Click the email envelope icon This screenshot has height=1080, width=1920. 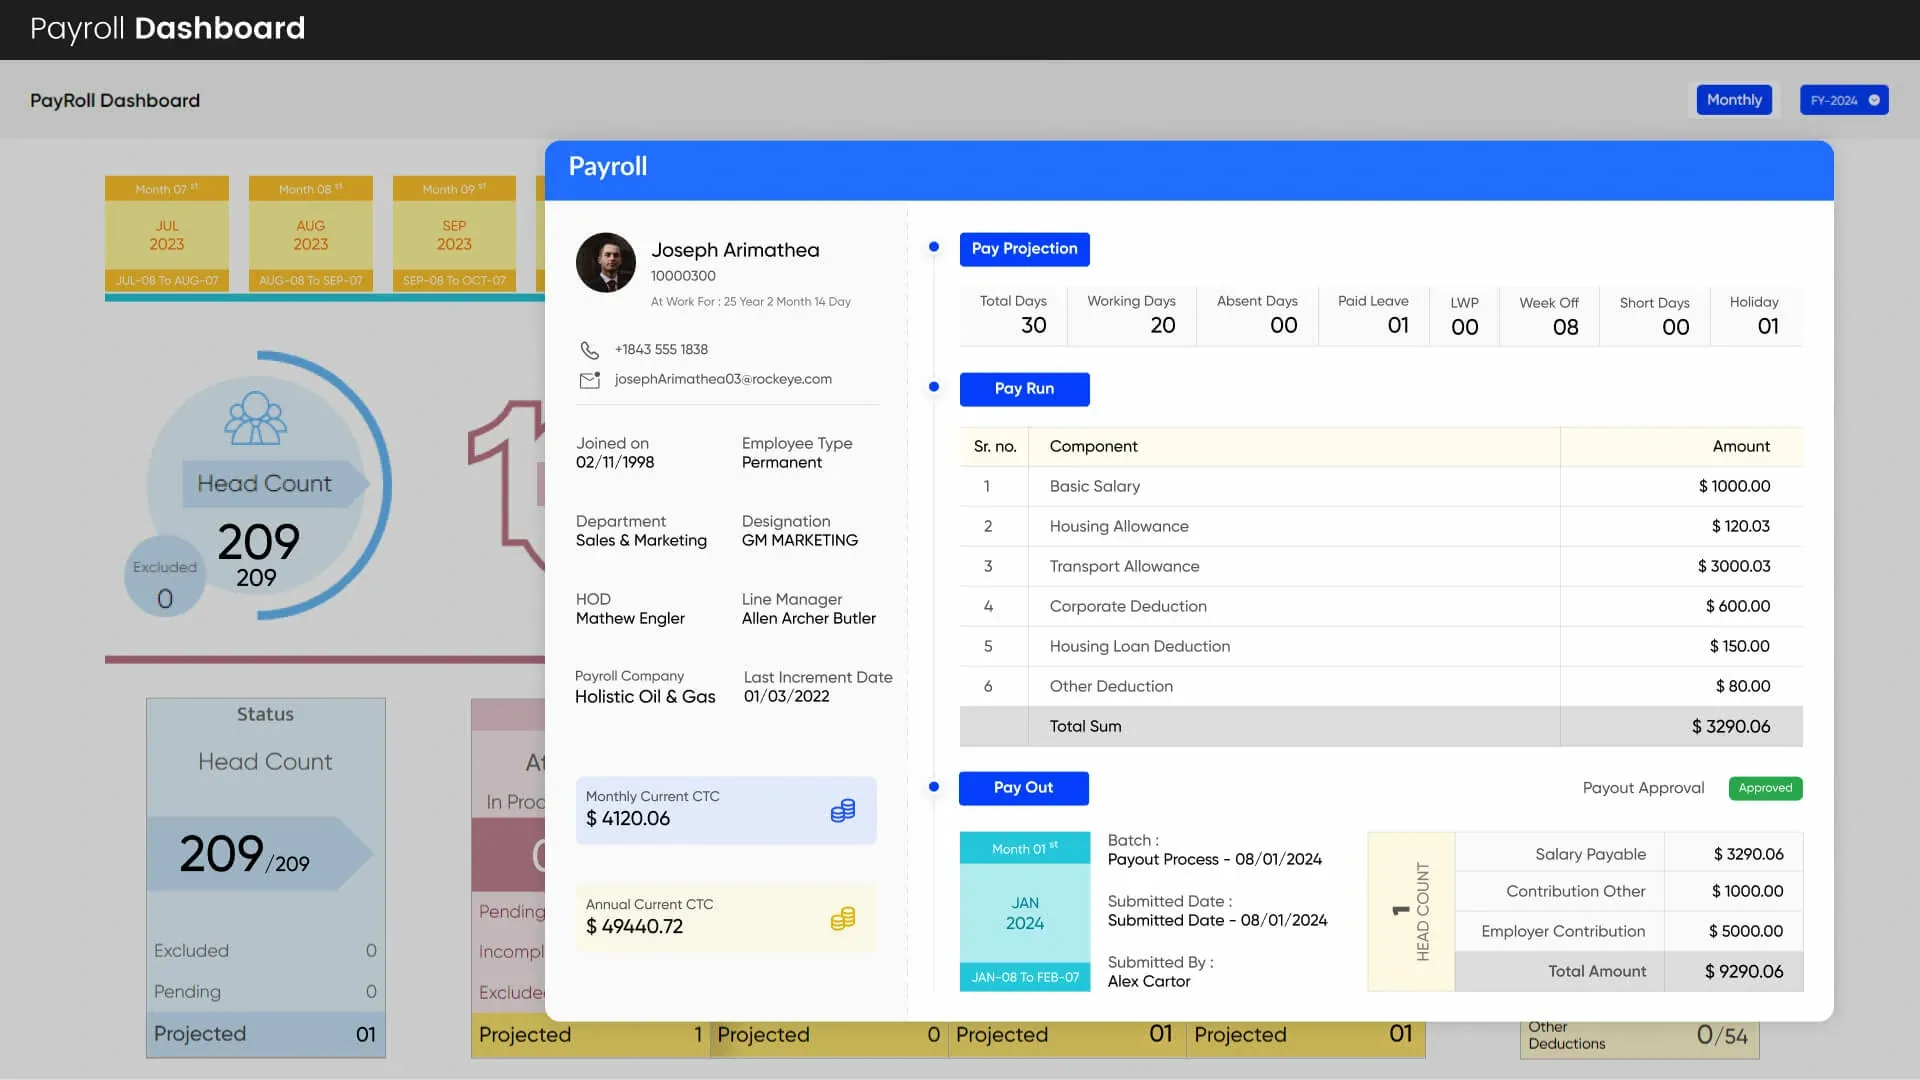tap(590, 380)
